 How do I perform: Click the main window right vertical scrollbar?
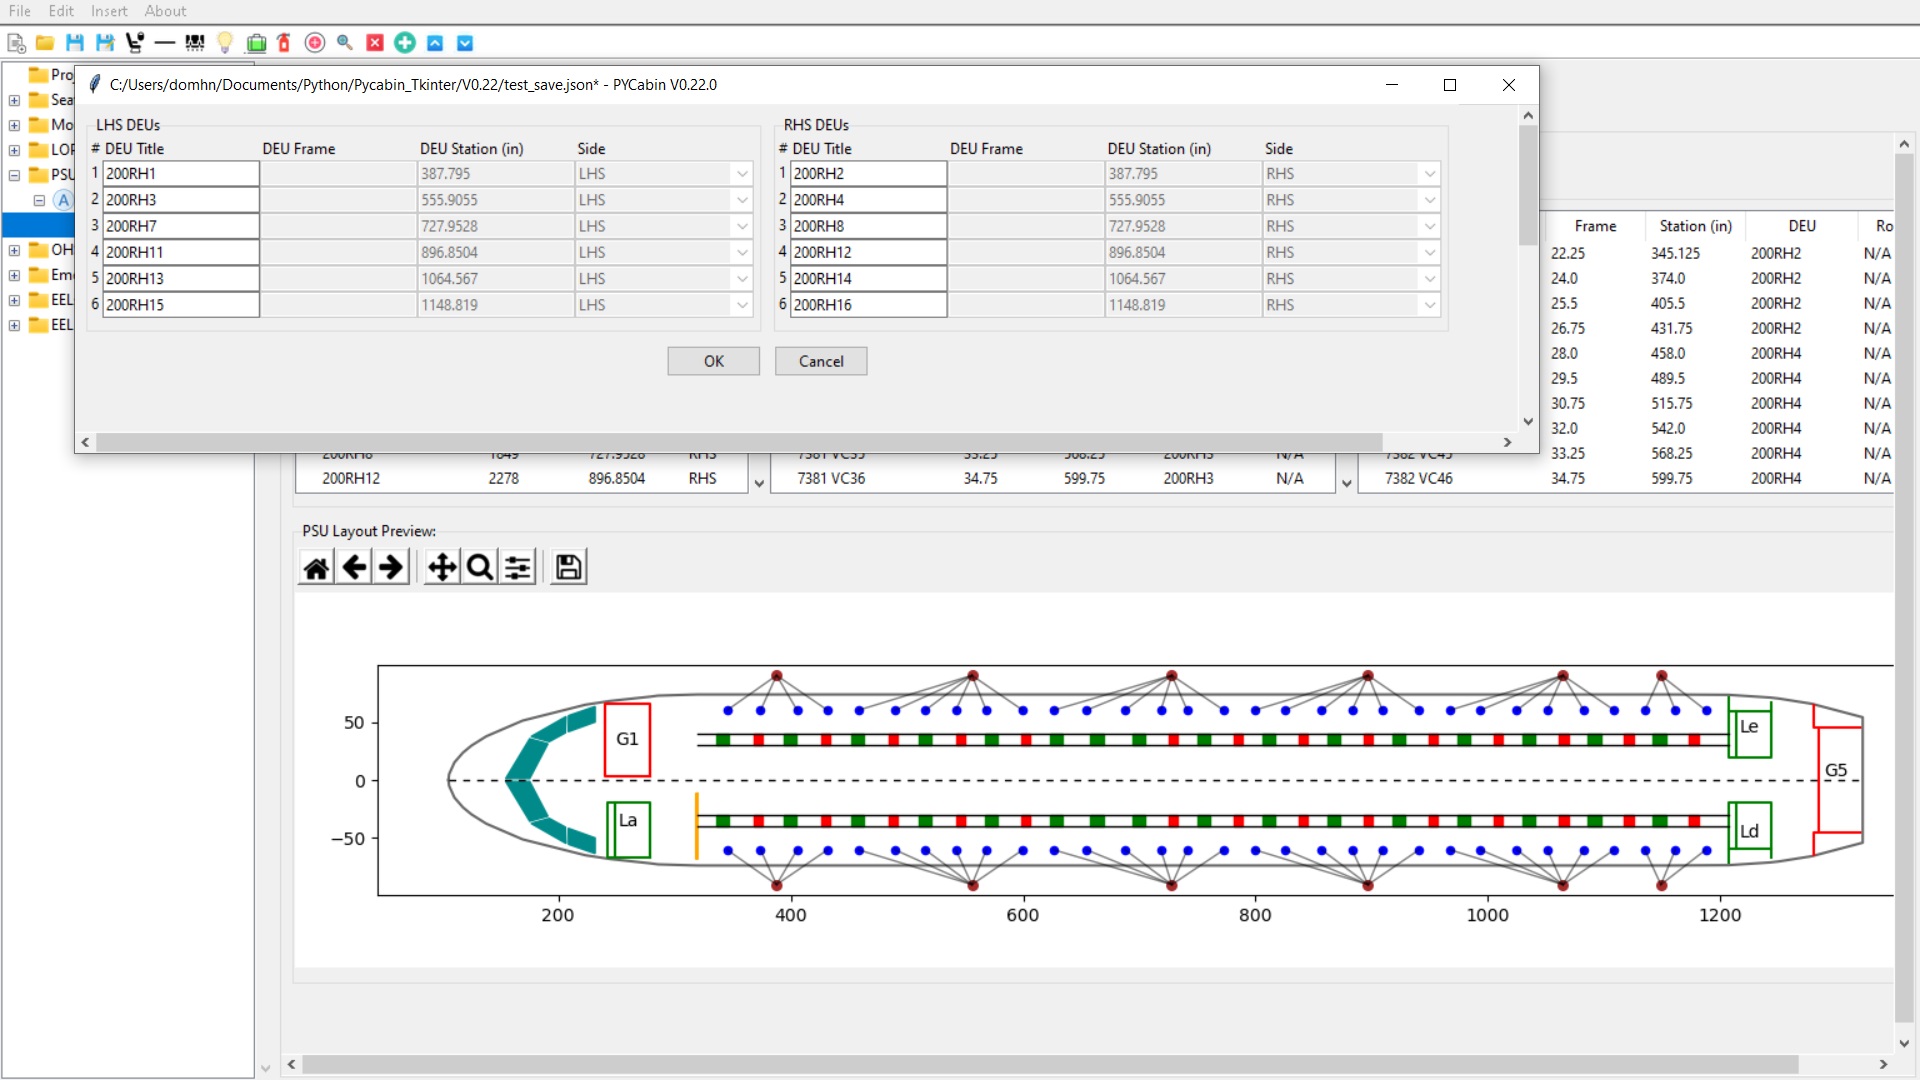tap(1904, 590)
